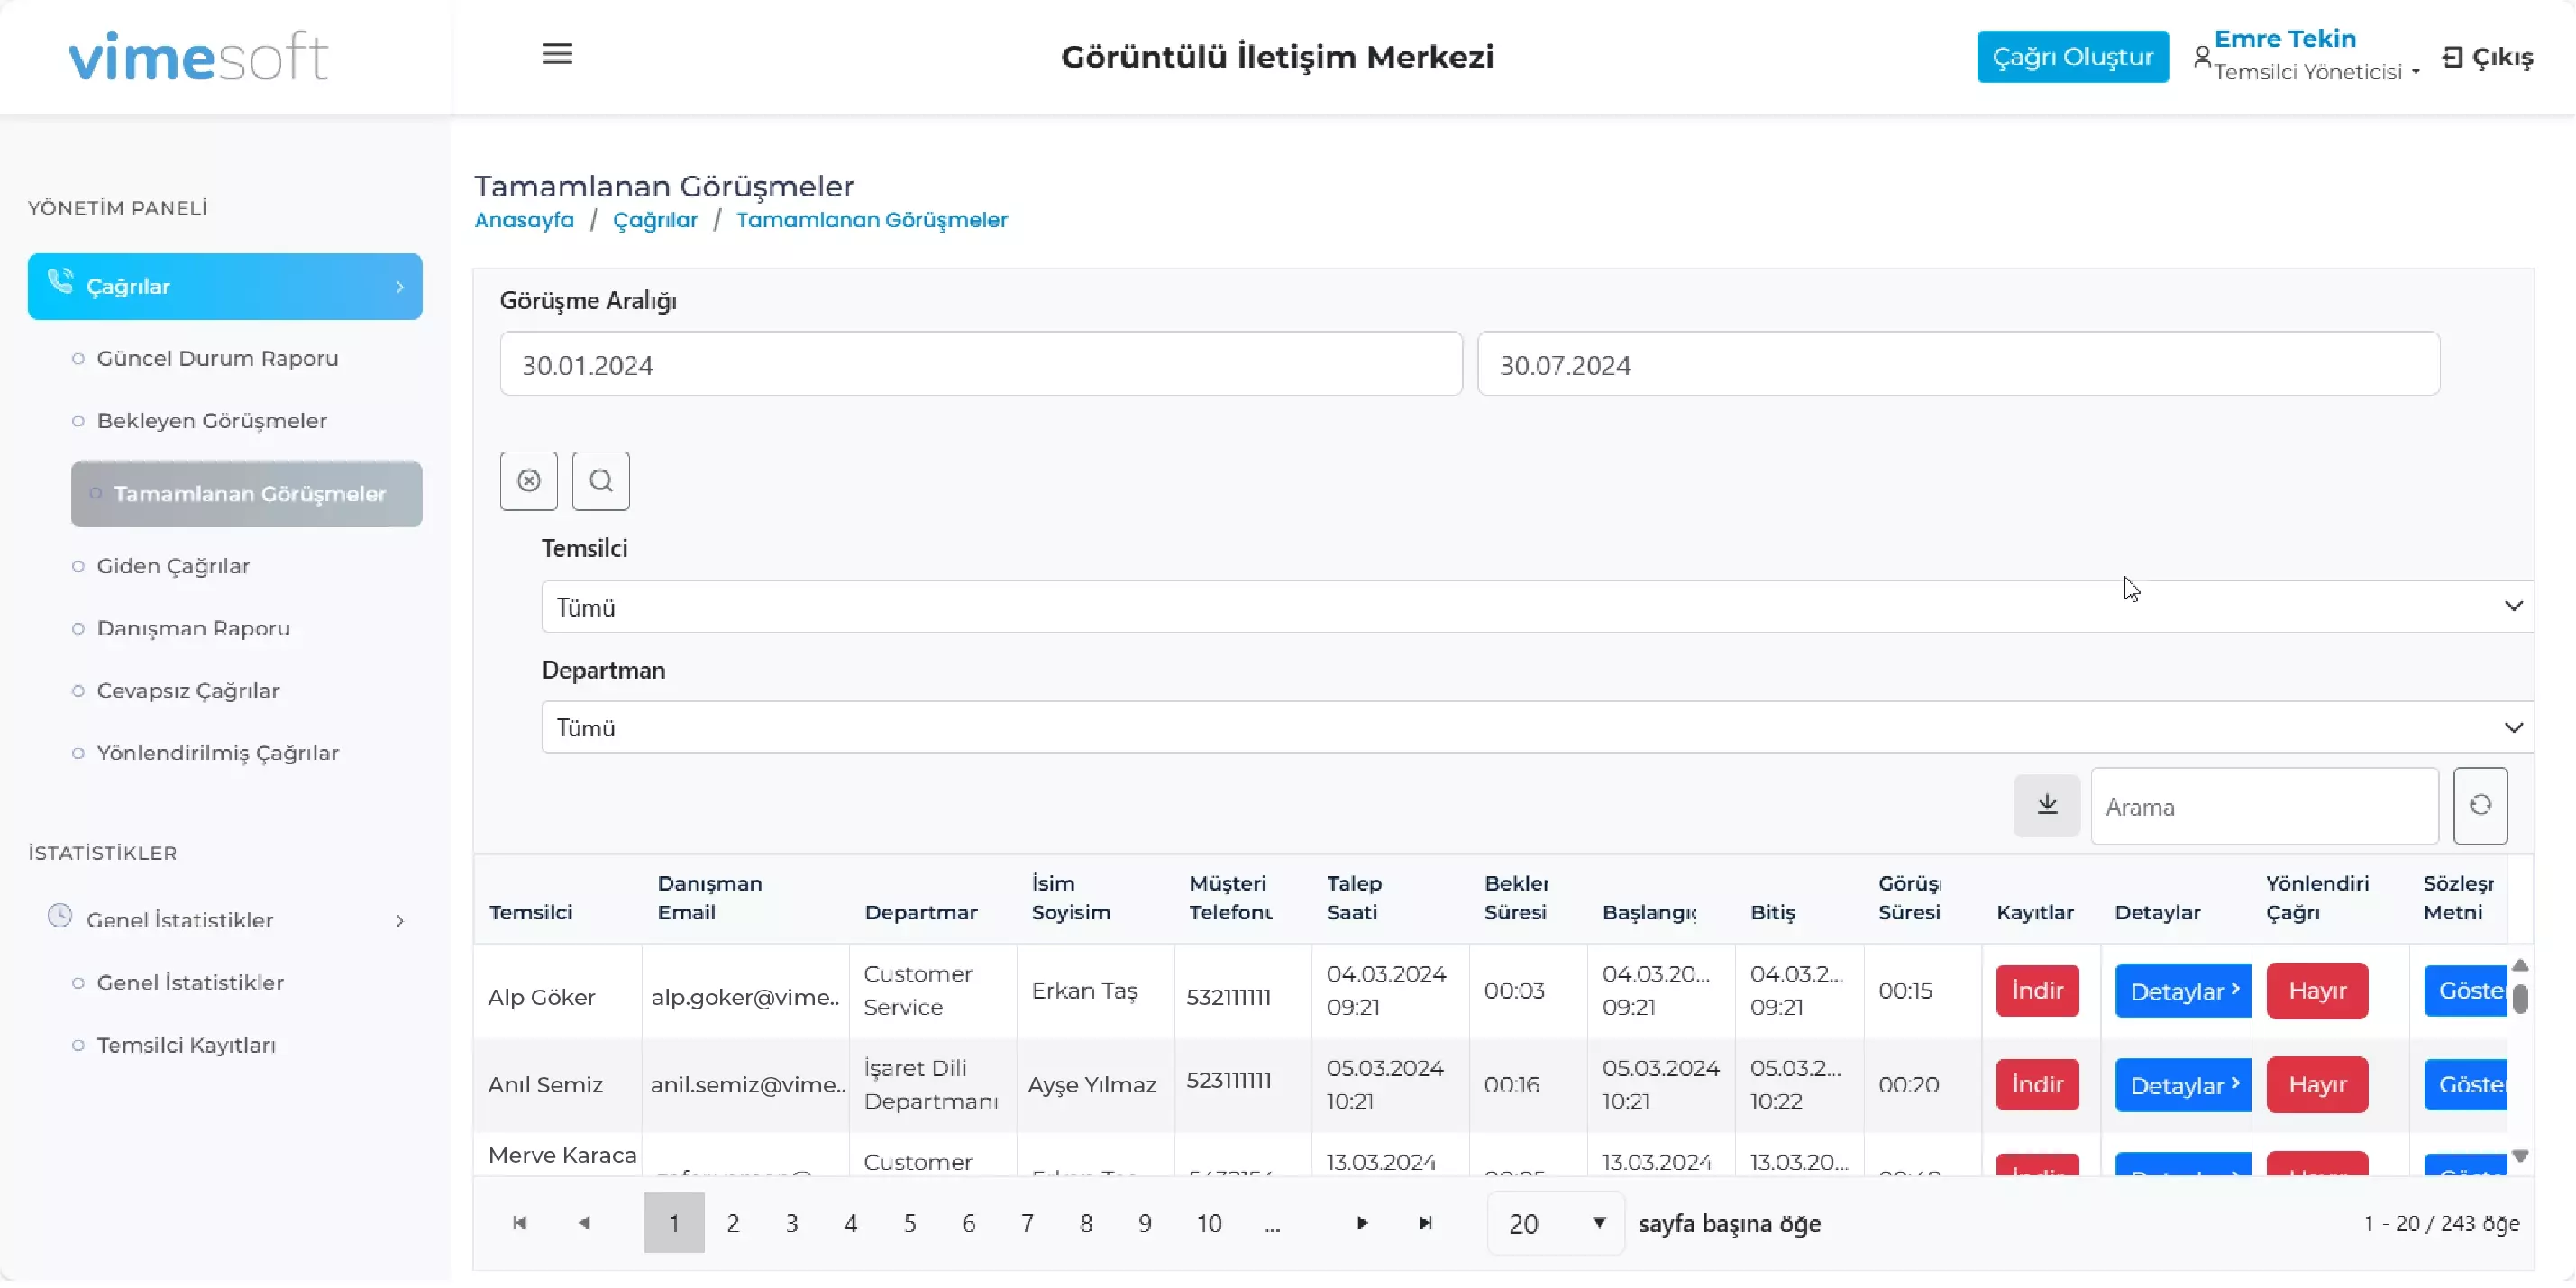Click Göster in Anıl Semiz row
This screenshot has width=2576, height=1288.
click(x=2466, y=1085)
